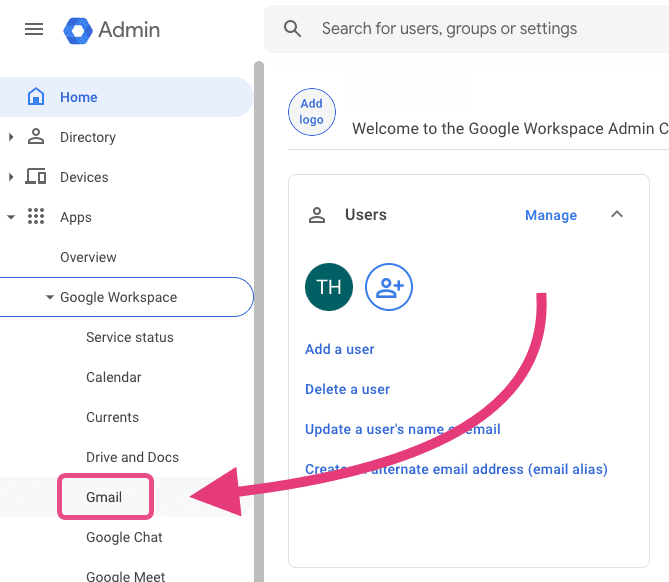The height and width of the screenshot is (582, 669).
Task: Click the sidebar vertical scrollbar
Action: click(x=259, y=322)
